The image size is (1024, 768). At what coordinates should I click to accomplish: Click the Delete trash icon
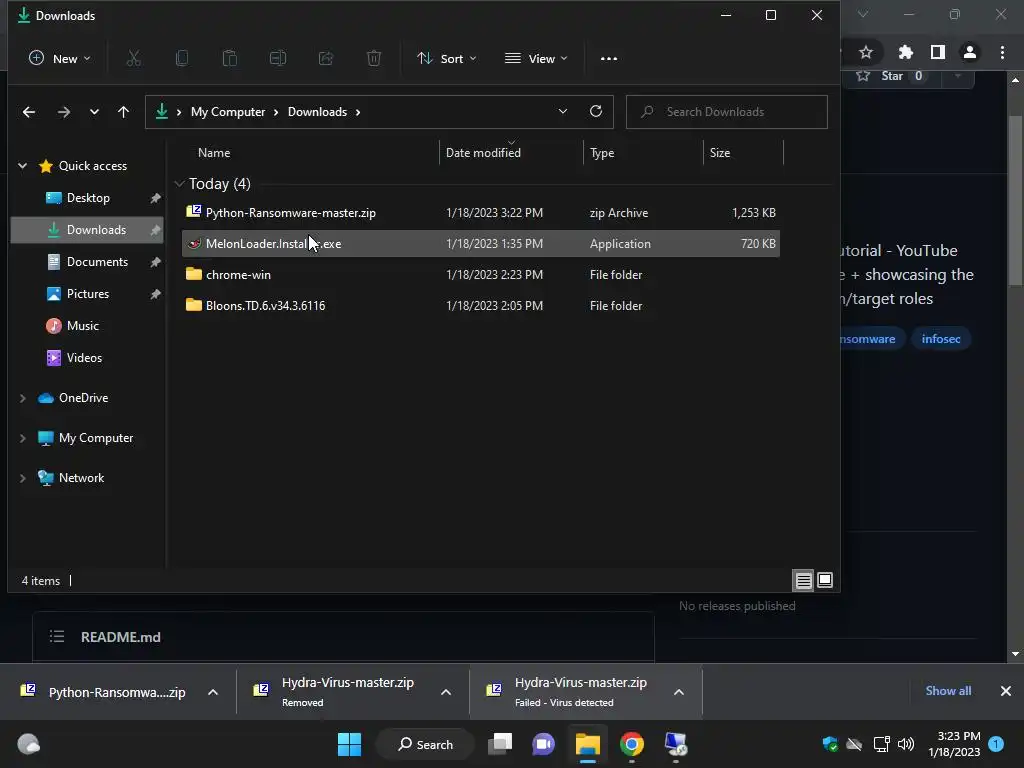pos(374,59)
